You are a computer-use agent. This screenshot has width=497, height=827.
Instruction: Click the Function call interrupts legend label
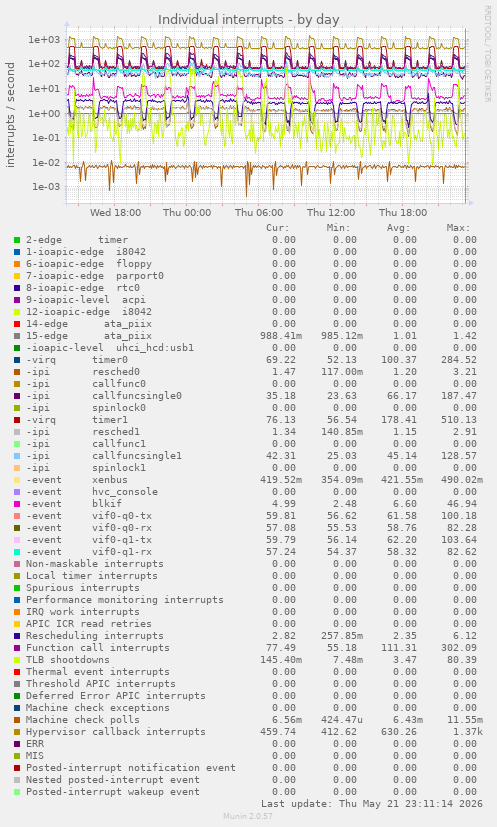click(98, 648)
